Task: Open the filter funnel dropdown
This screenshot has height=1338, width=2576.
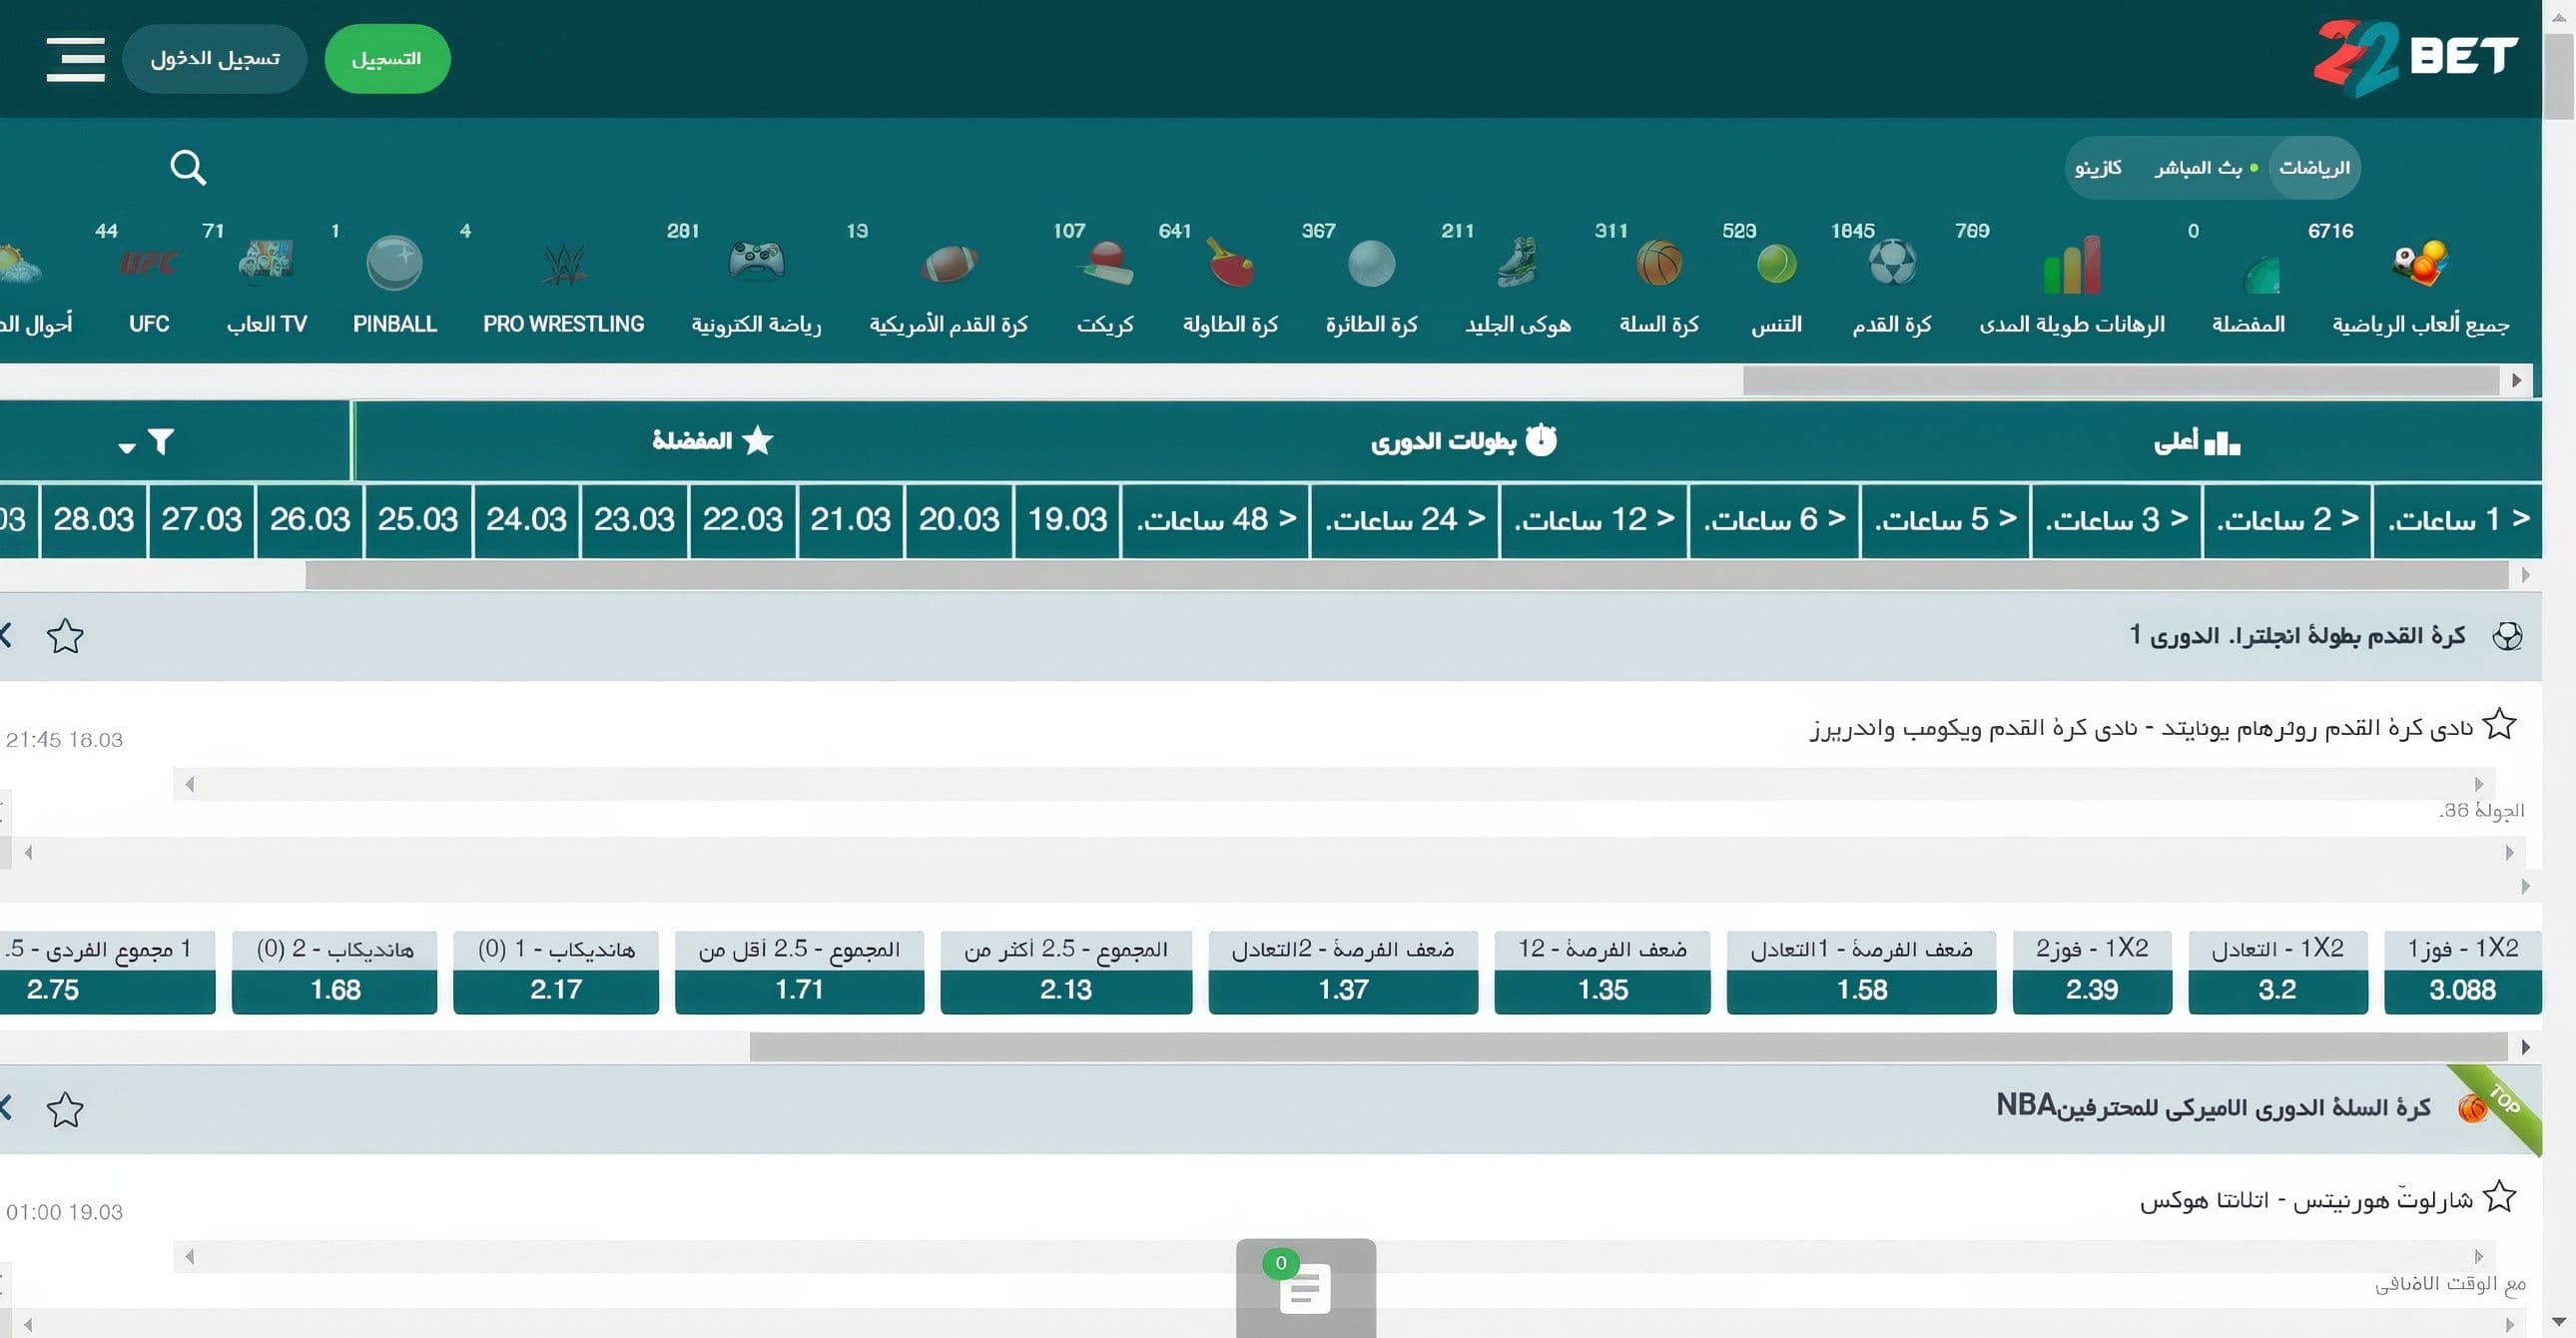Action: click(x=160, y=441)
